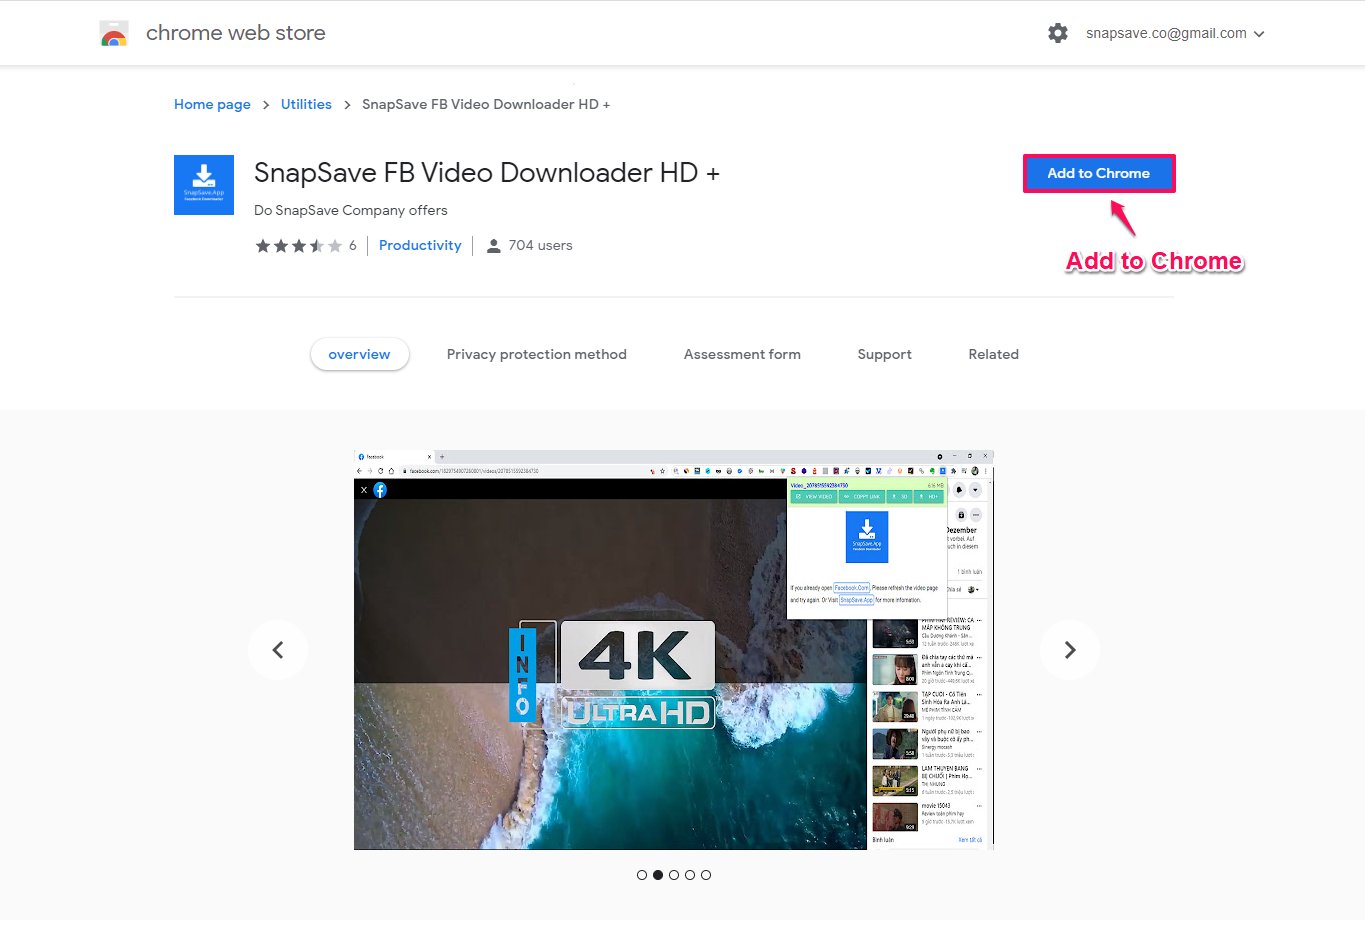Switch to the Support tab
The image size is (1365, 938).
pos(885,354)
